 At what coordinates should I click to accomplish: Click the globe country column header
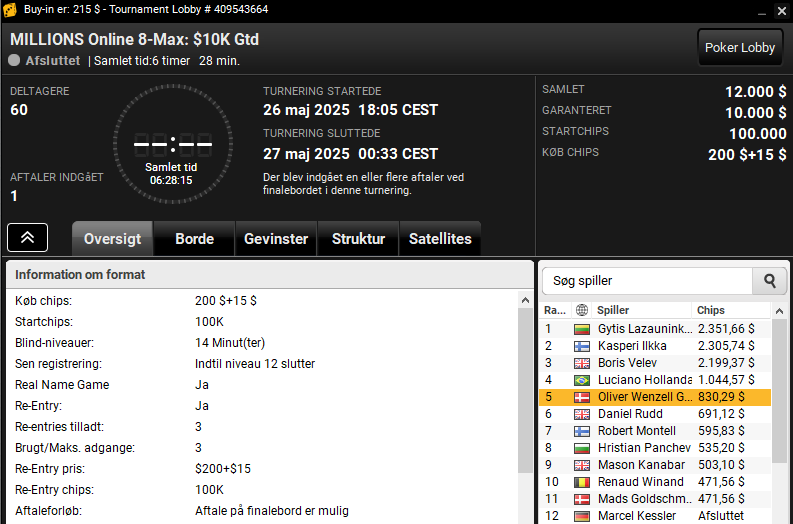[582, 310]
